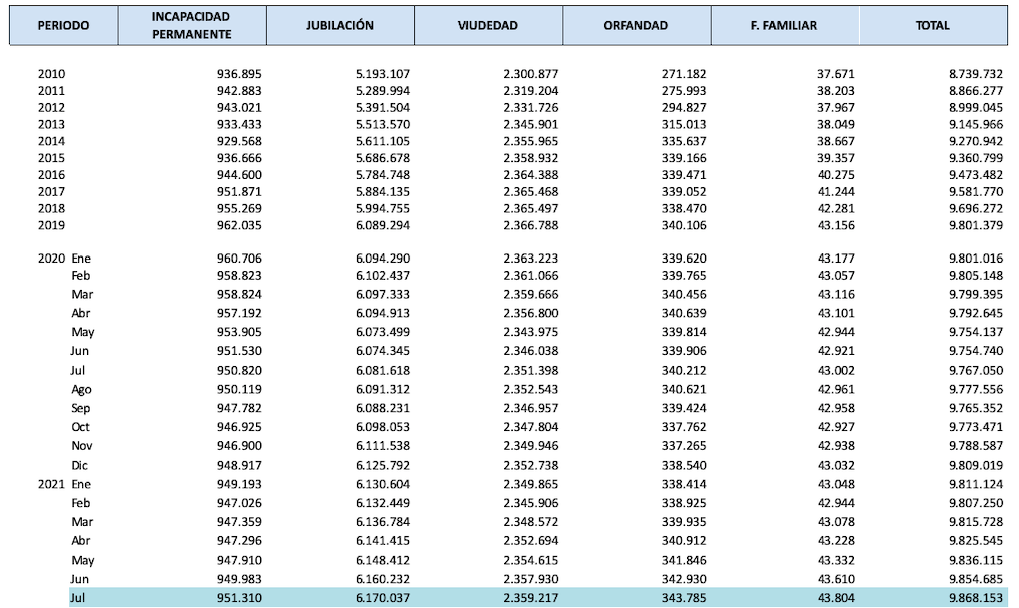The height and width of the screenshot is (608, 1019).
Task: Select the Dic month row label
Action: point(80,466)
